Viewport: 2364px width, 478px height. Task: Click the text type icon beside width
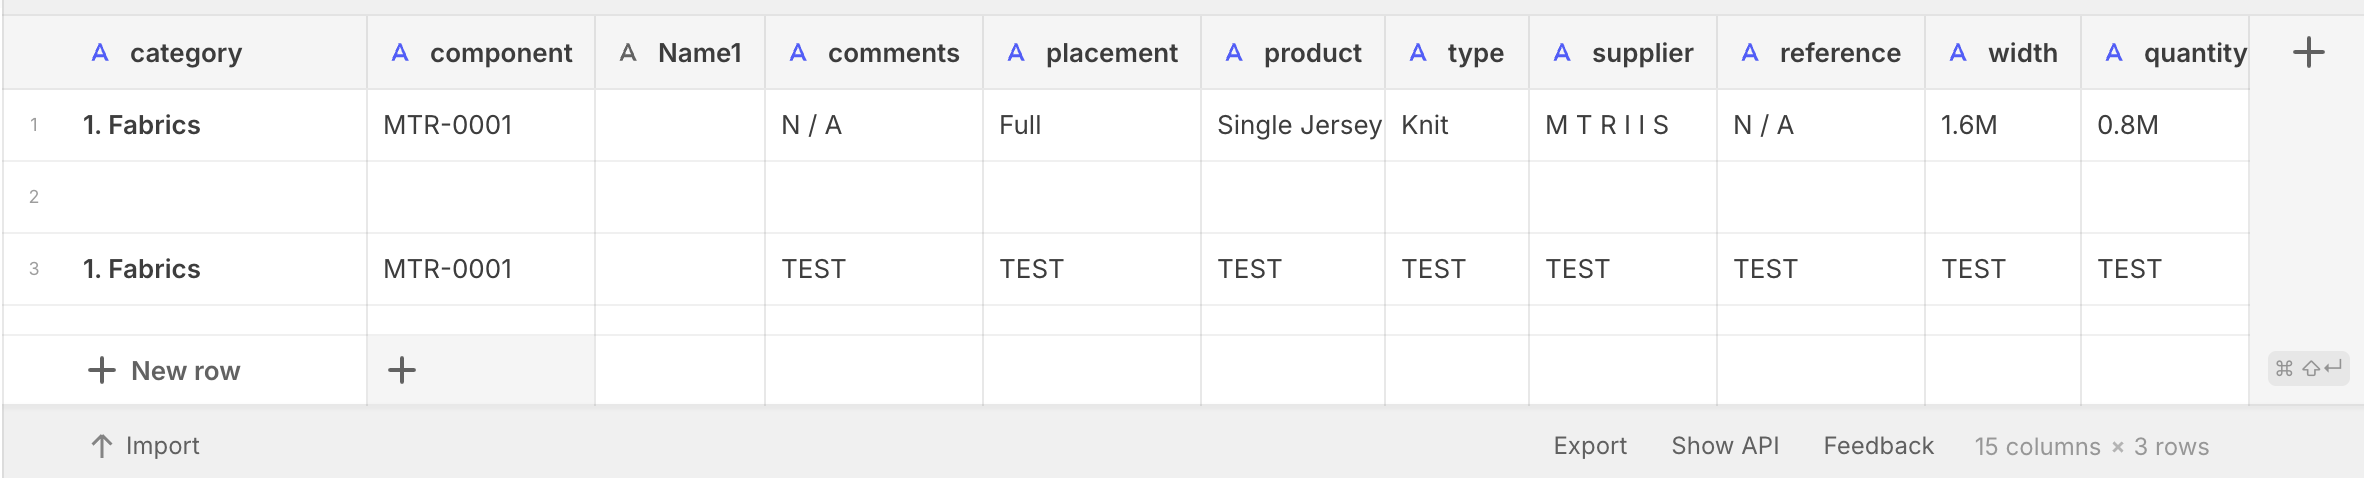coord(1958,53)
